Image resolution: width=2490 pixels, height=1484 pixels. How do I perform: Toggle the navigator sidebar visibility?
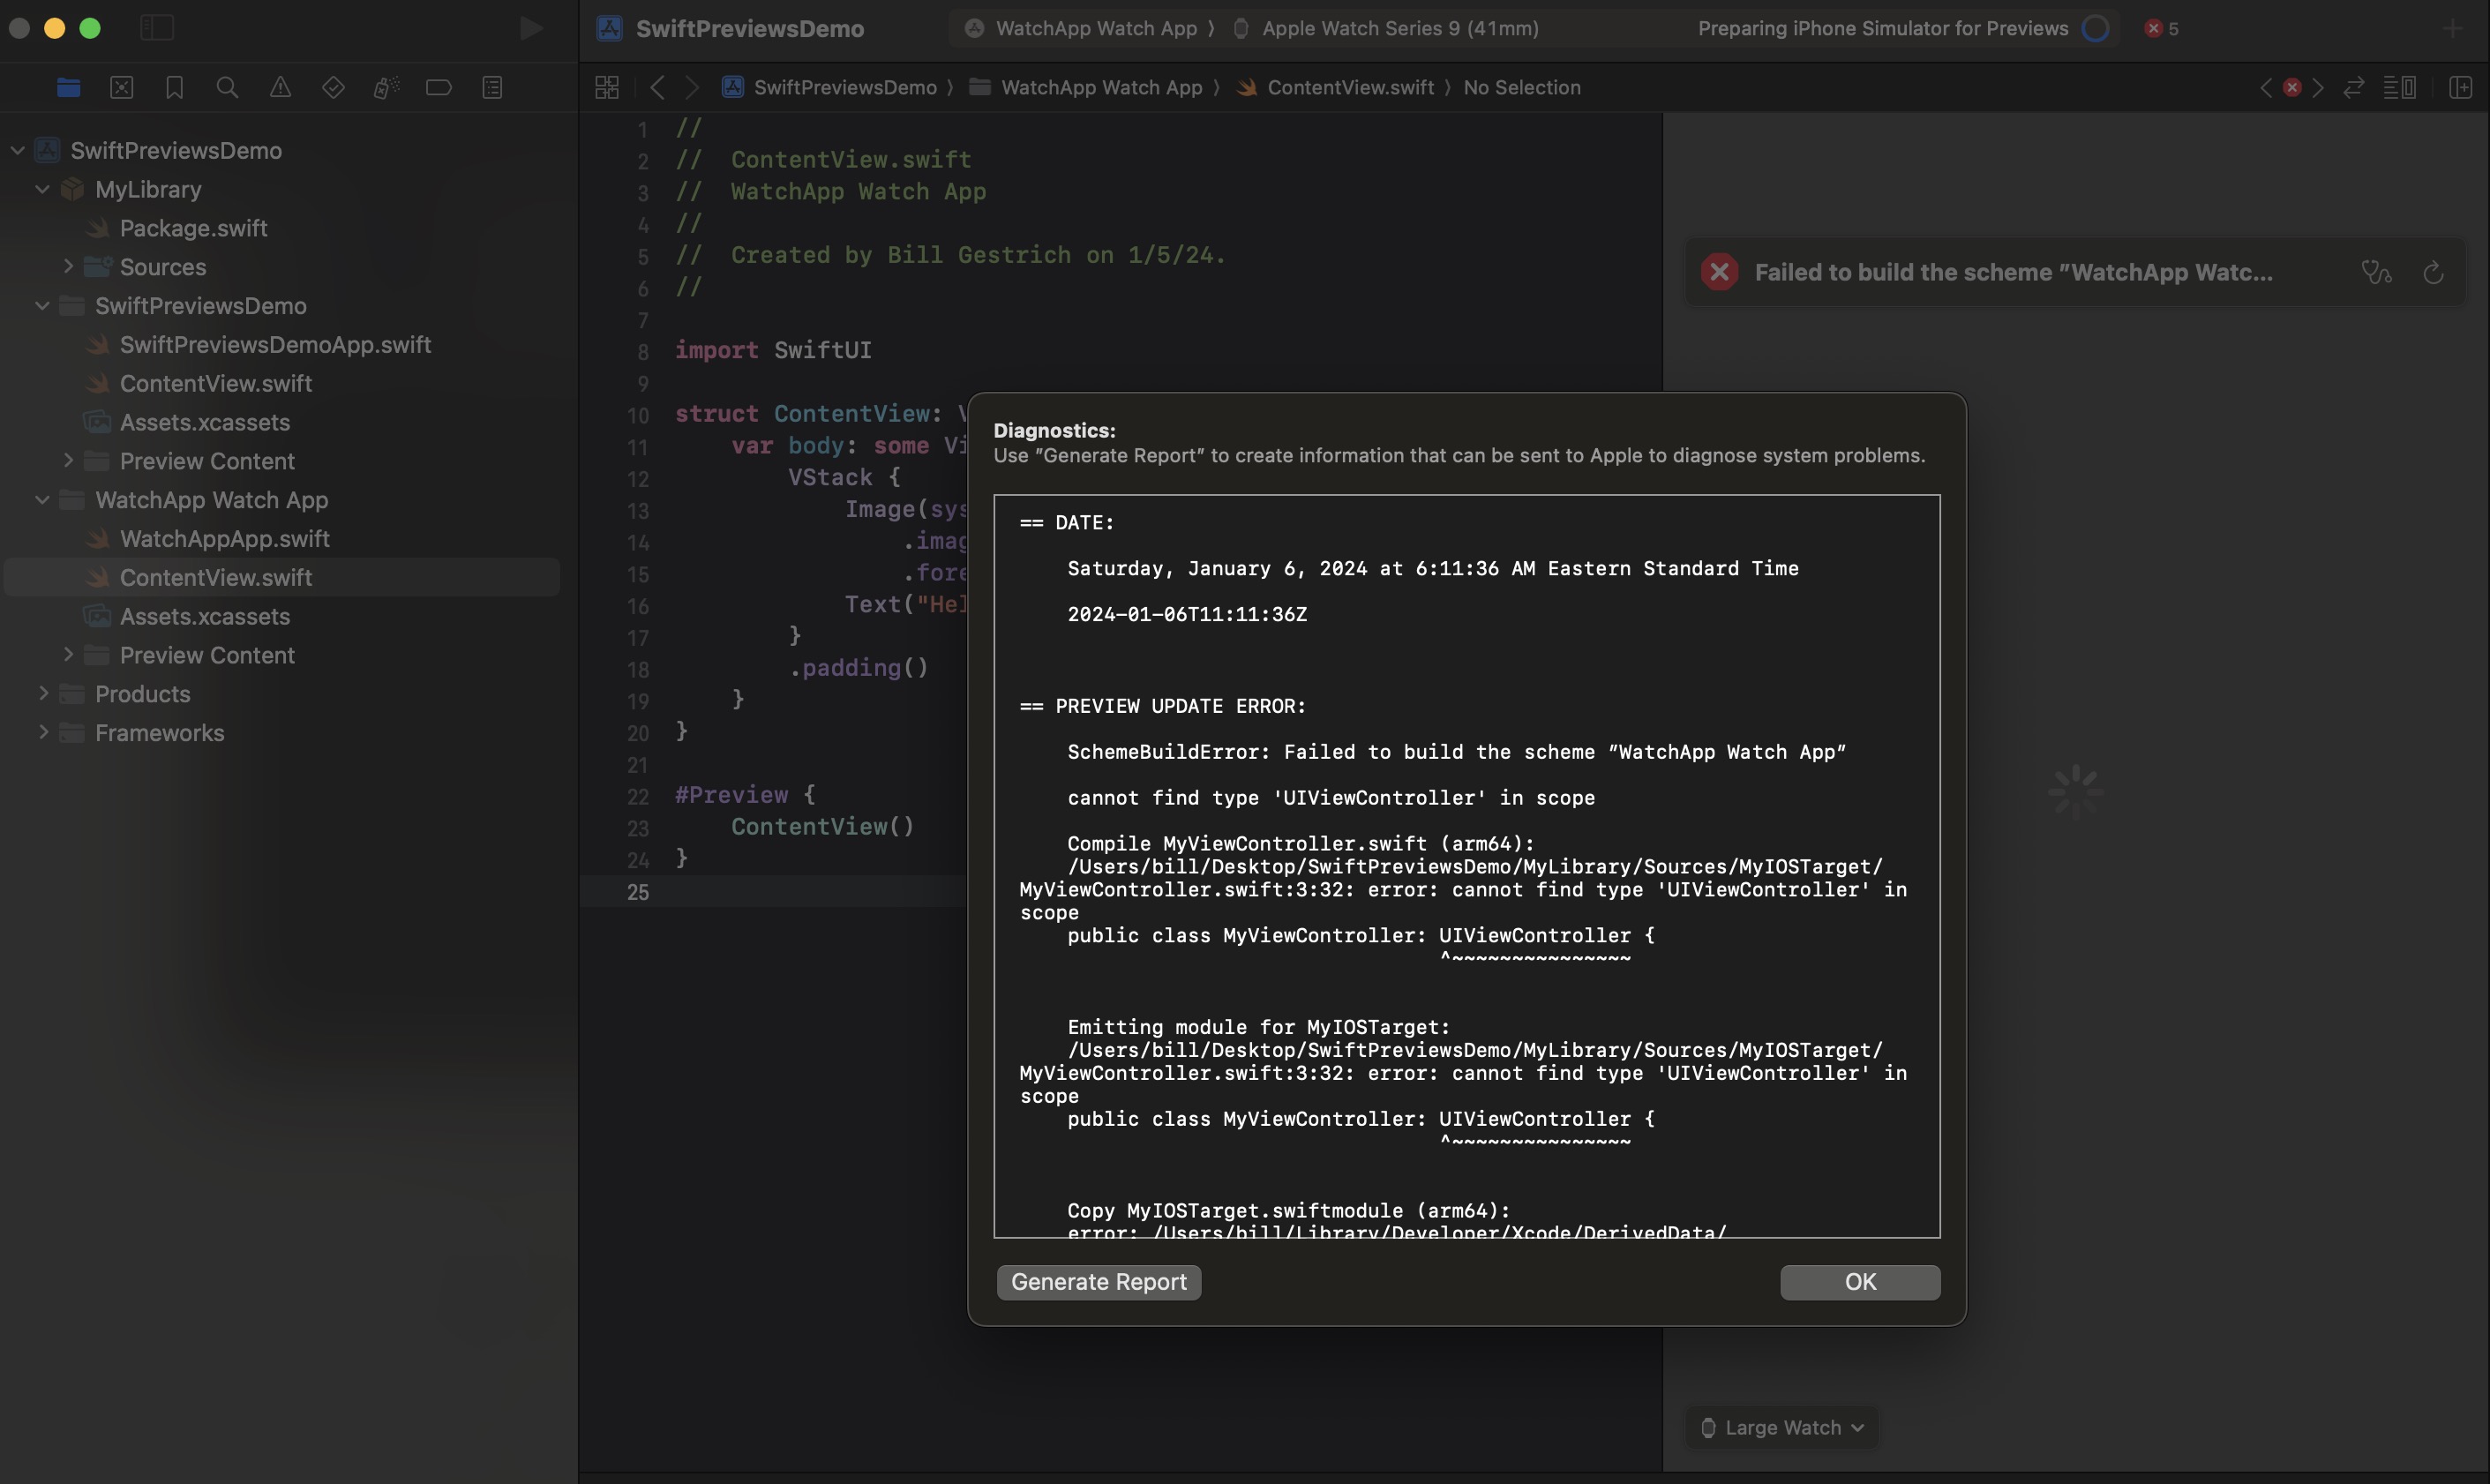157,28
